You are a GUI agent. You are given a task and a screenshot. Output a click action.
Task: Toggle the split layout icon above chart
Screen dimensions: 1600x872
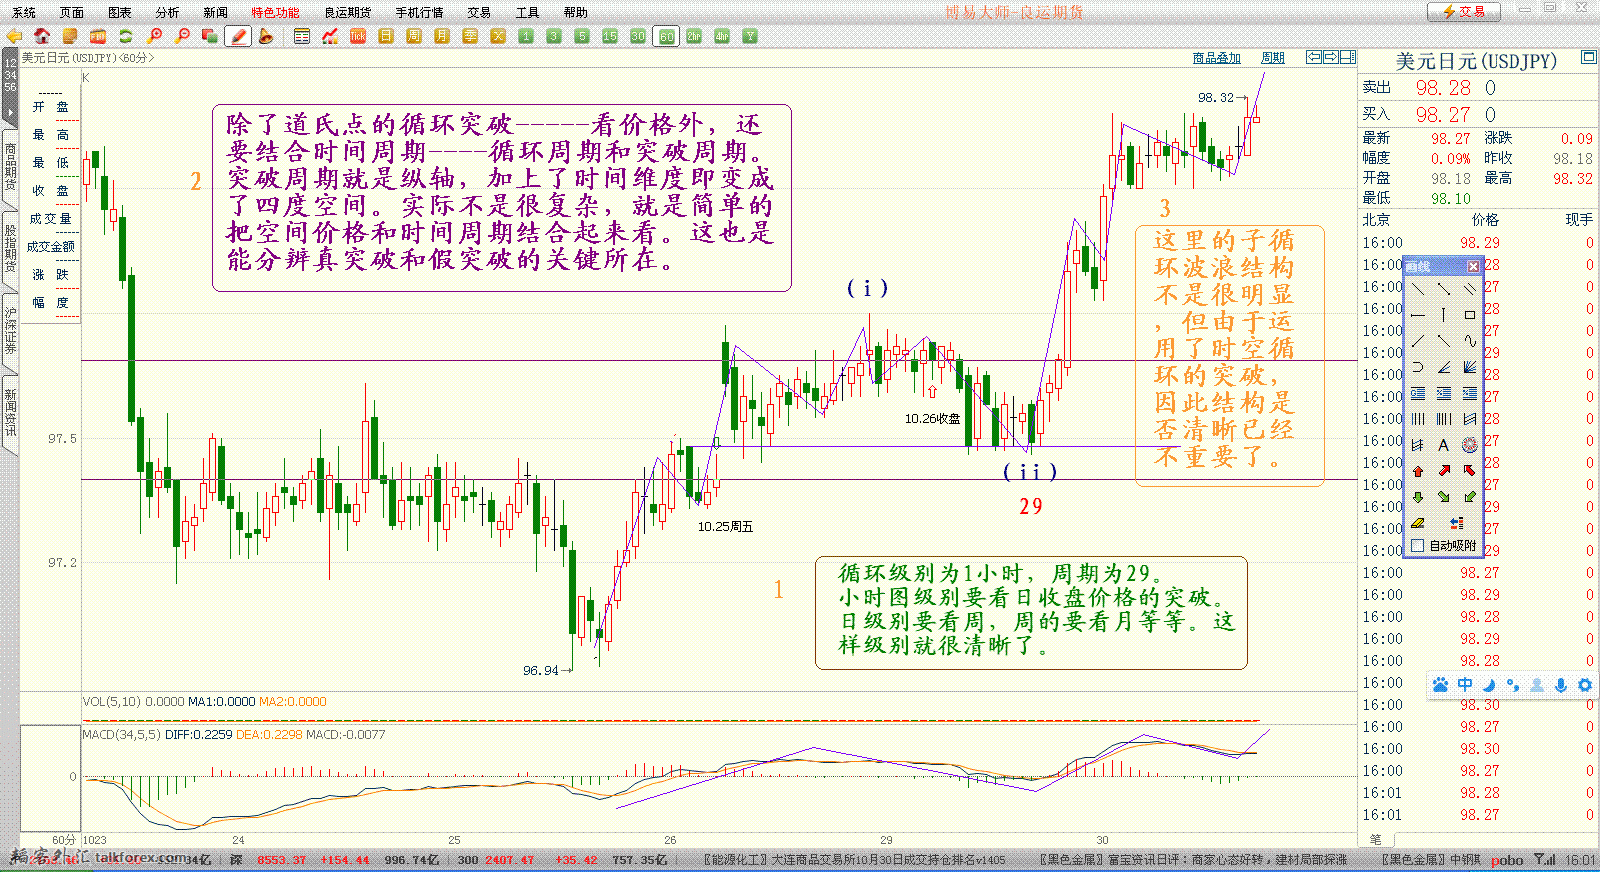point(1348,57)
